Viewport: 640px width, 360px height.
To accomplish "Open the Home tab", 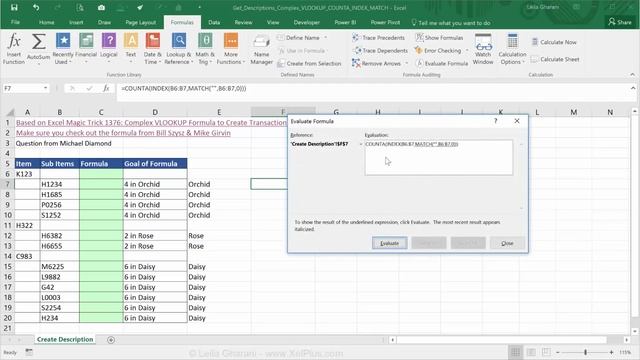I will [47, 22].
